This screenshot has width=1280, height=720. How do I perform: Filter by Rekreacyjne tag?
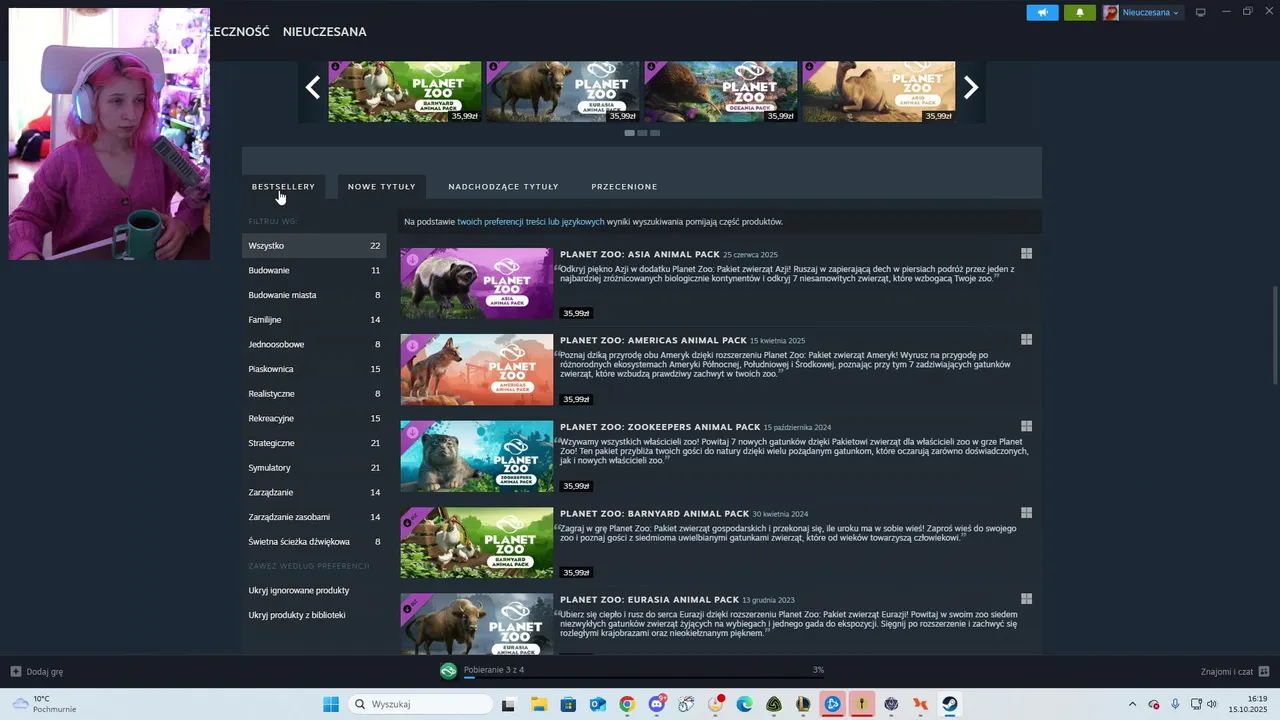314,418
